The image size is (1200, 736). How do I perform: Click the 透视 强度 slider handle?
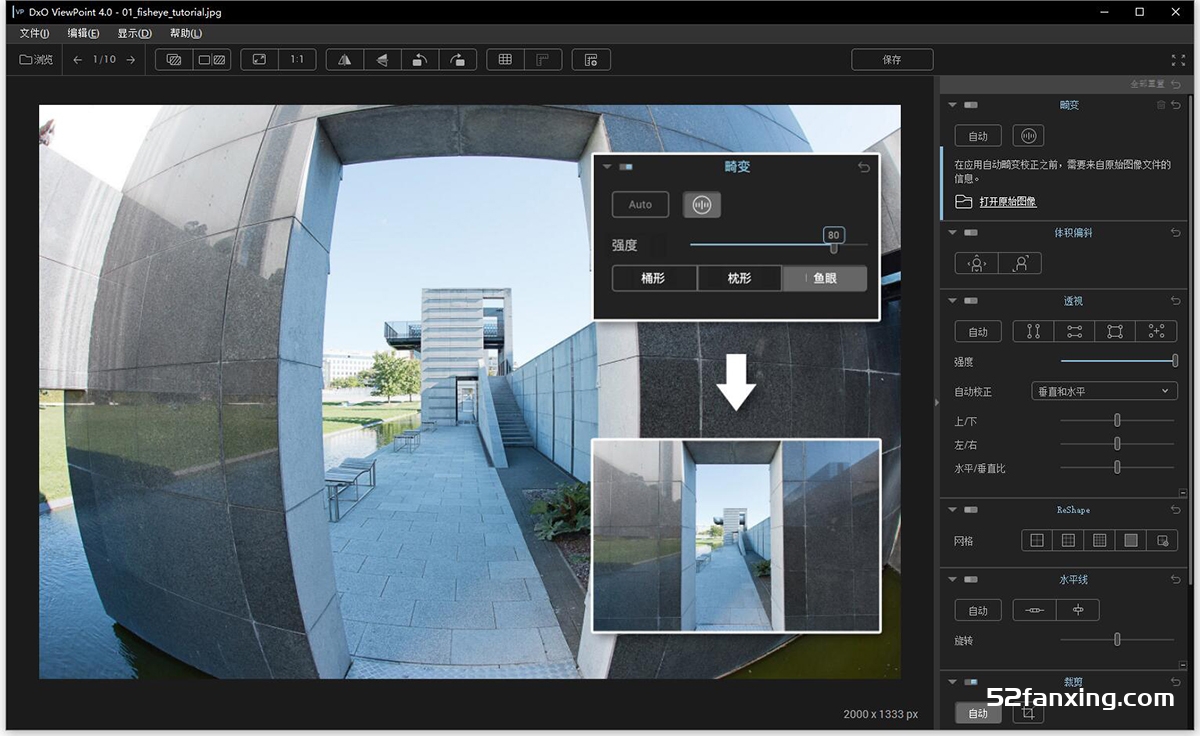[1175, 361]
